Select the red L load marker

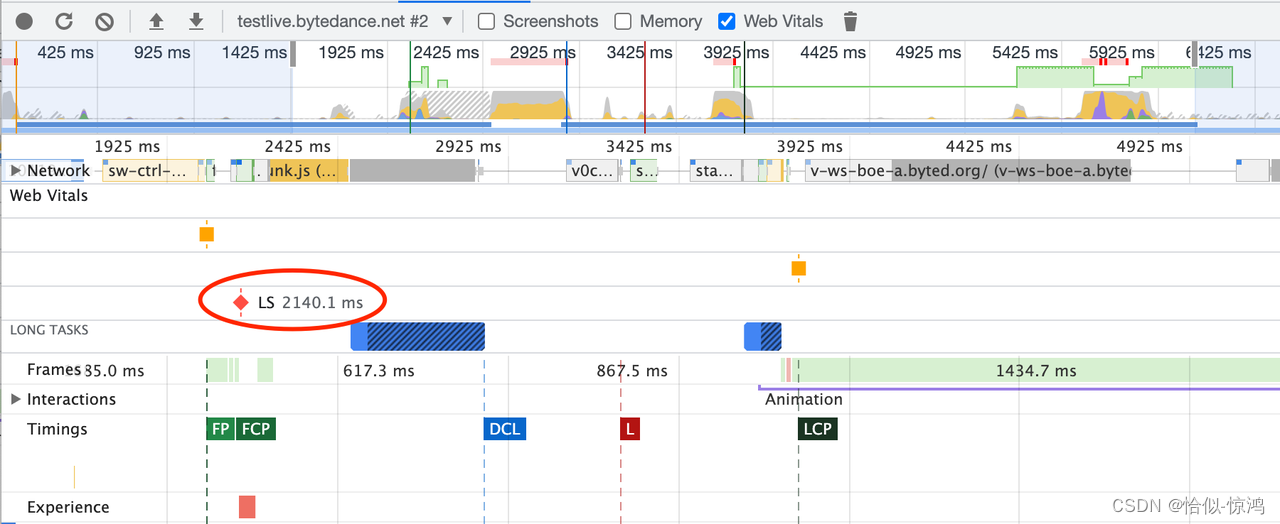point(629,429)
